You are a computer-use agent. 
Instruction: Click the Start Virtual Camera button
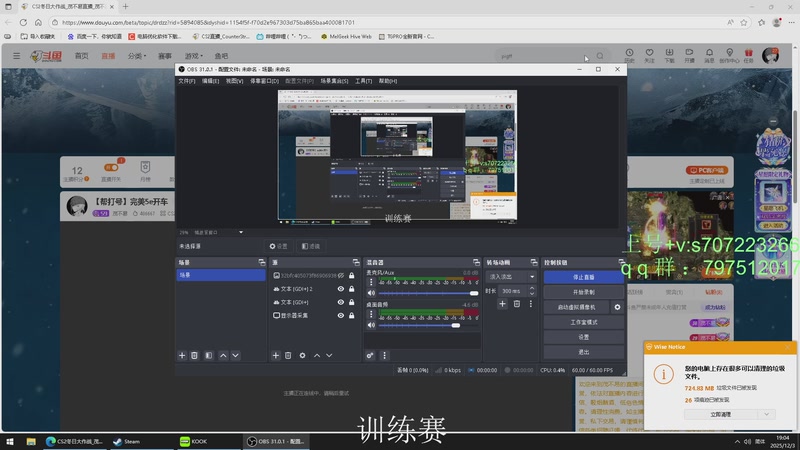point(576,307)
